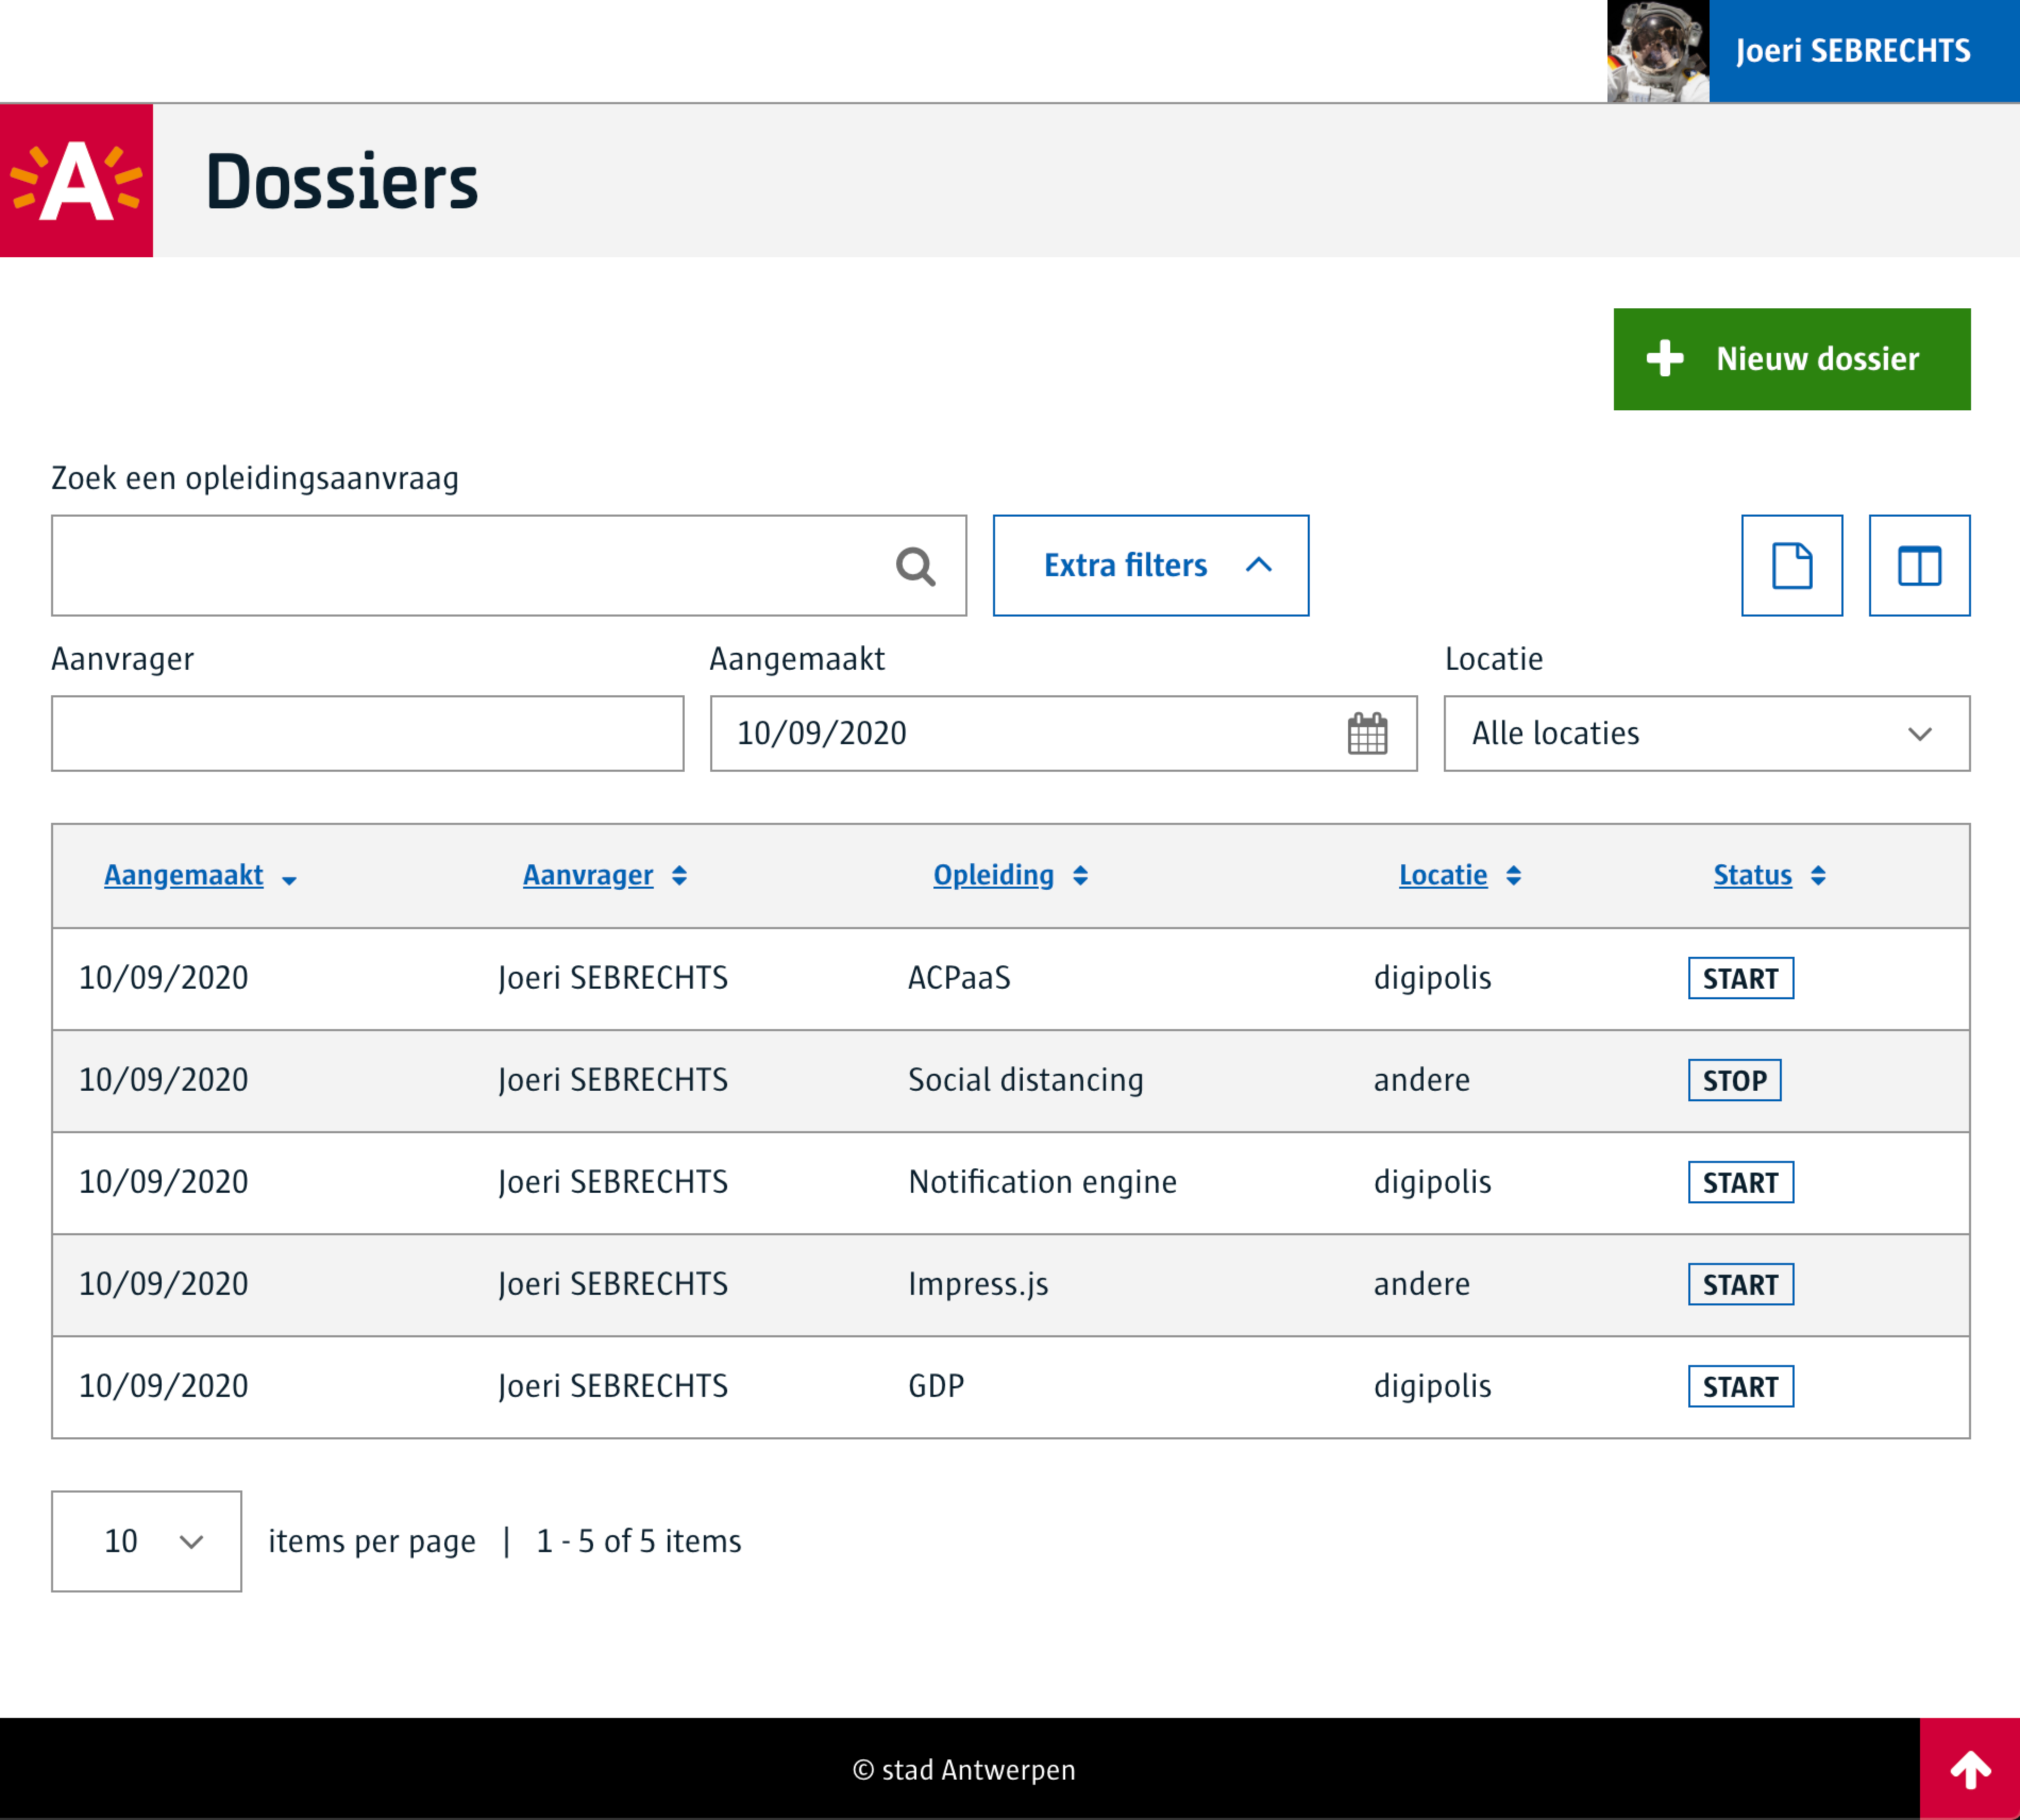Click the document export icon button
This screenshot has height=1820, width=2020.
click(x=1791, y=566)
